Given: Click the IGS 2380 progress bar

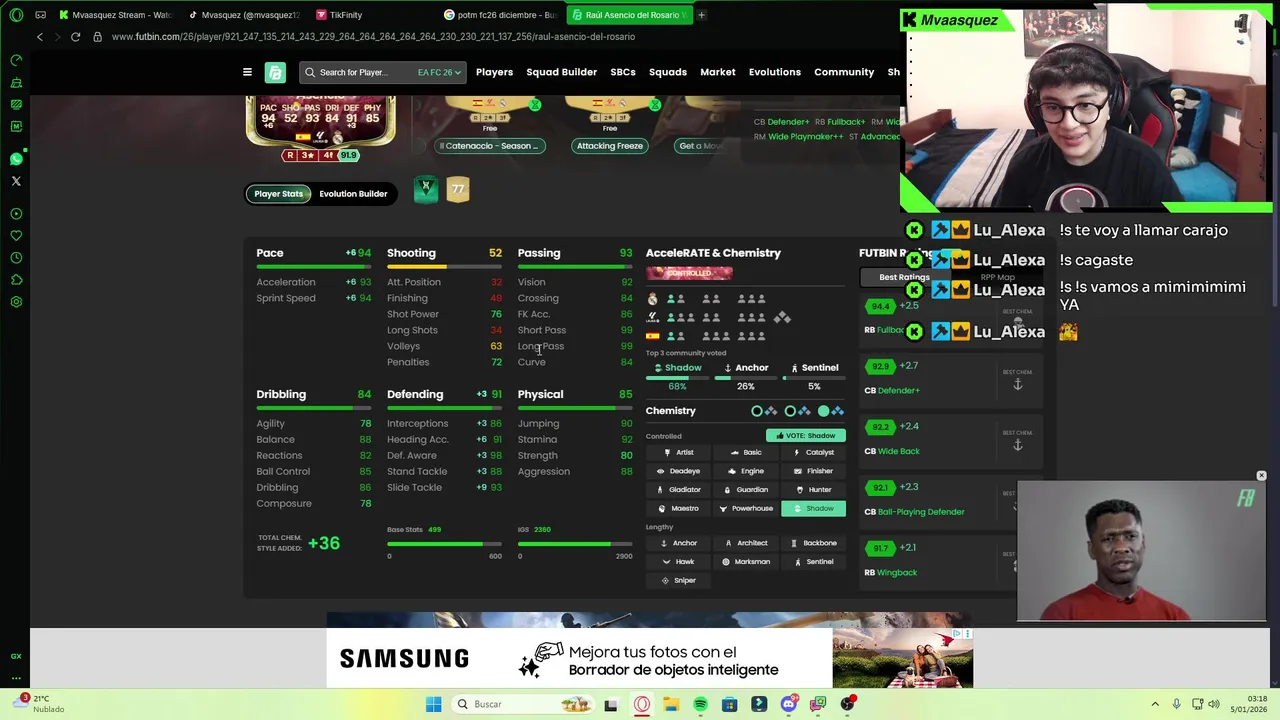Looking at the screenshot, I should coord(575,544).
